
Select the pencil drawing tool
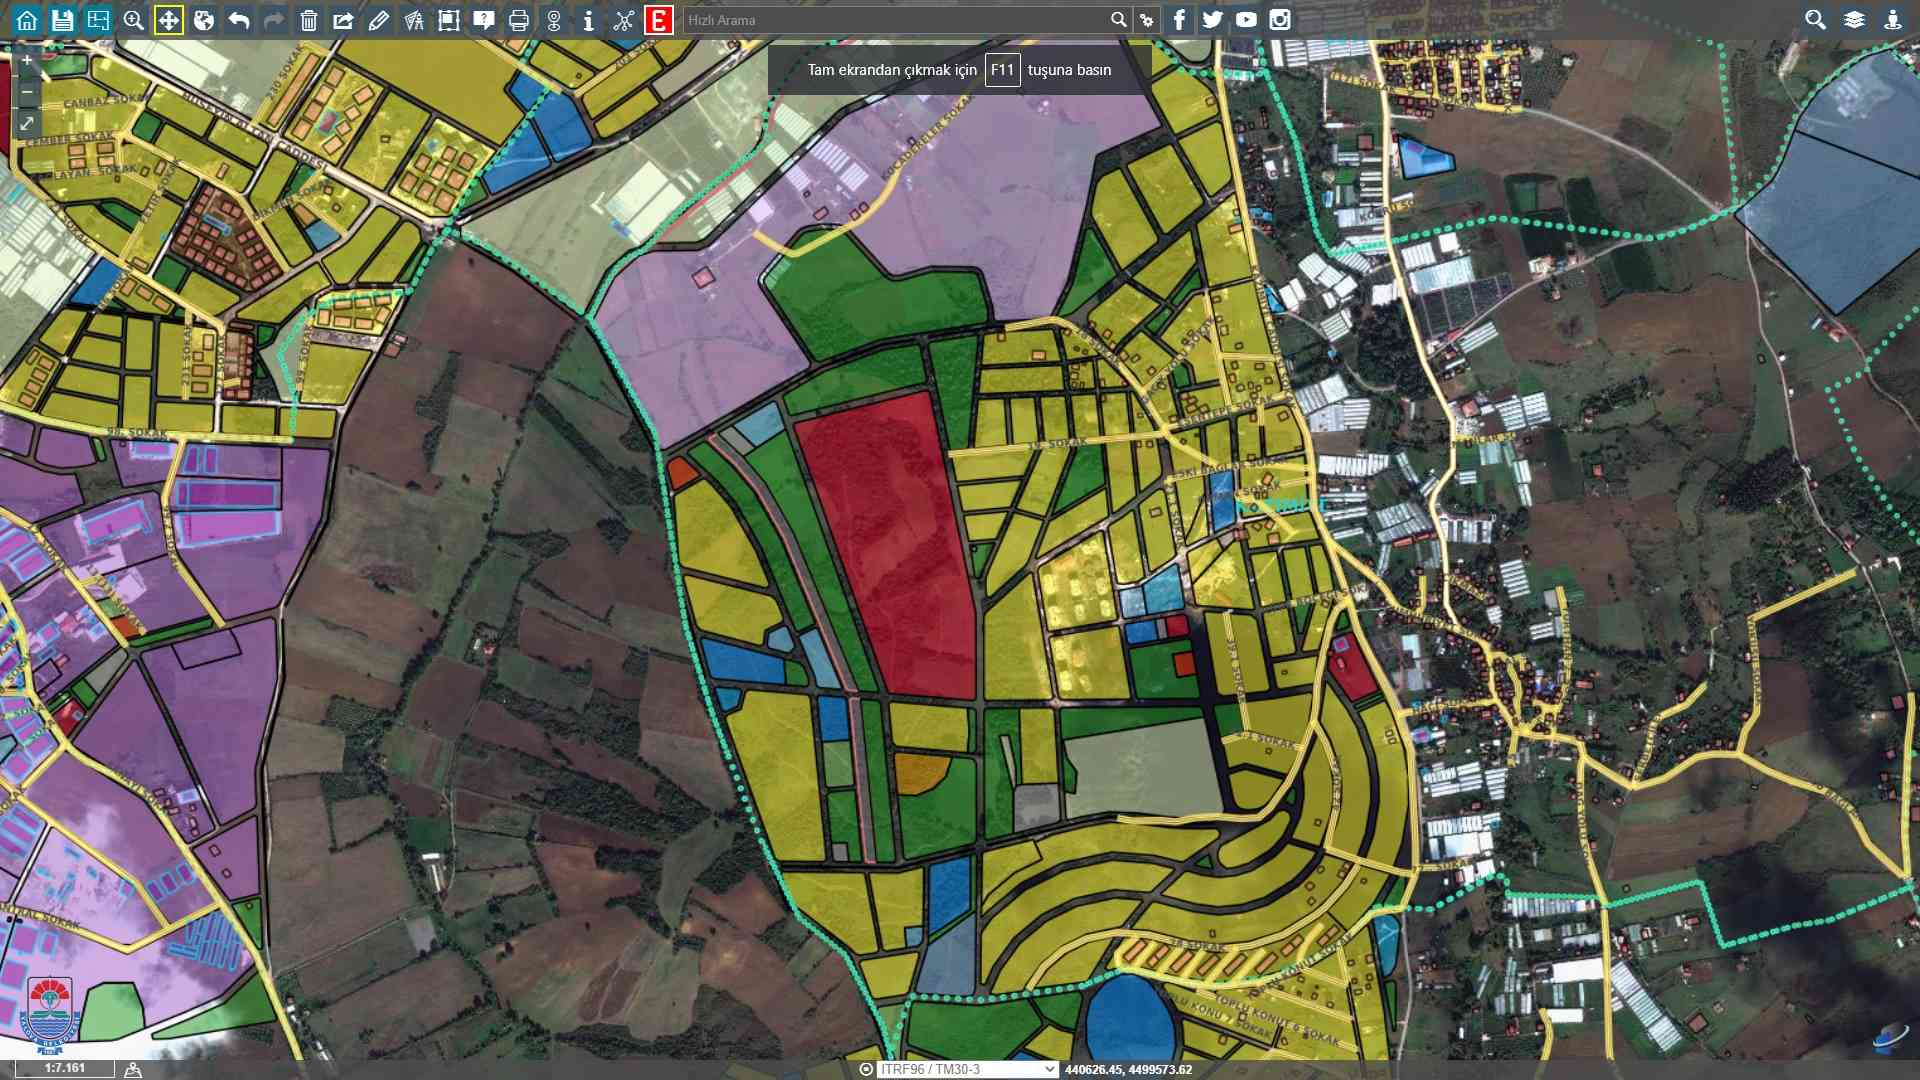click(x=378, y=20)
